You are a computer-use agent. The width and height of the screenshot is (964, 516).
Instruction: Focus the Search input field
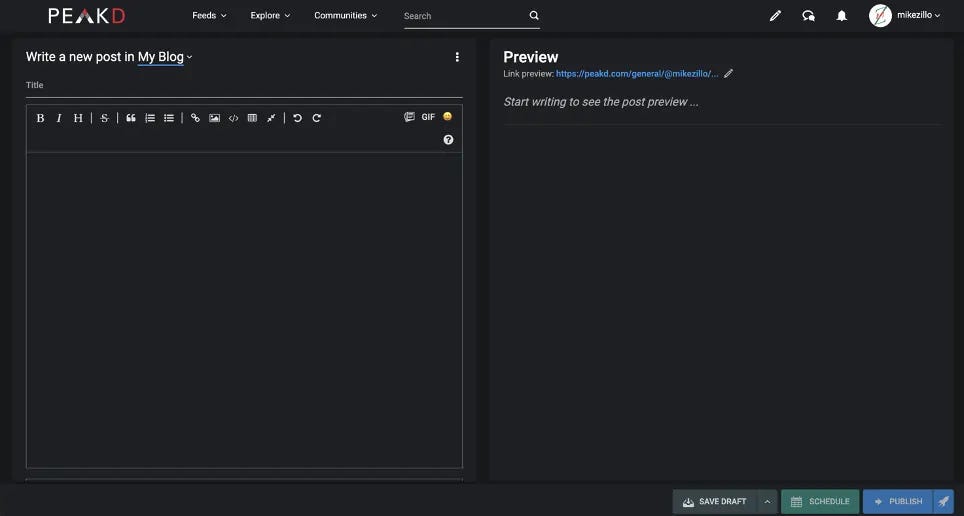click(x=464, y=16)
